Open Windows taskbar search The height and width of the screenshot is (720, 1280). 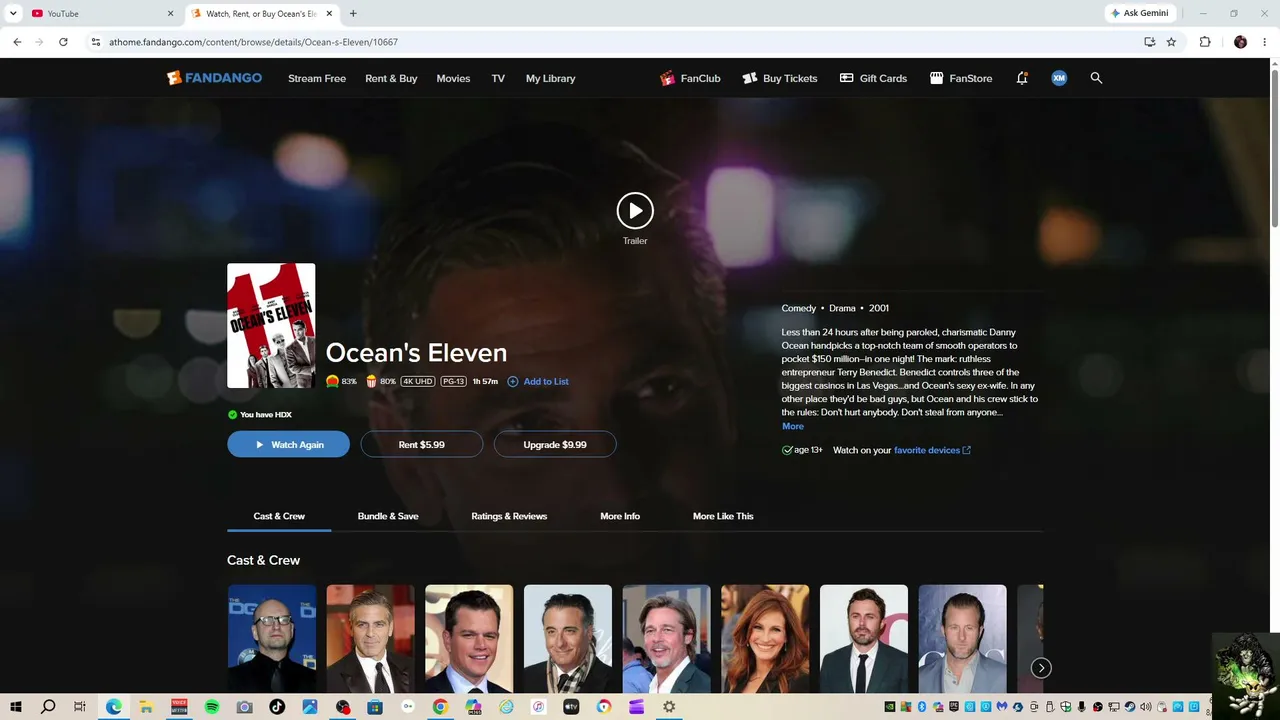(48, 707)
